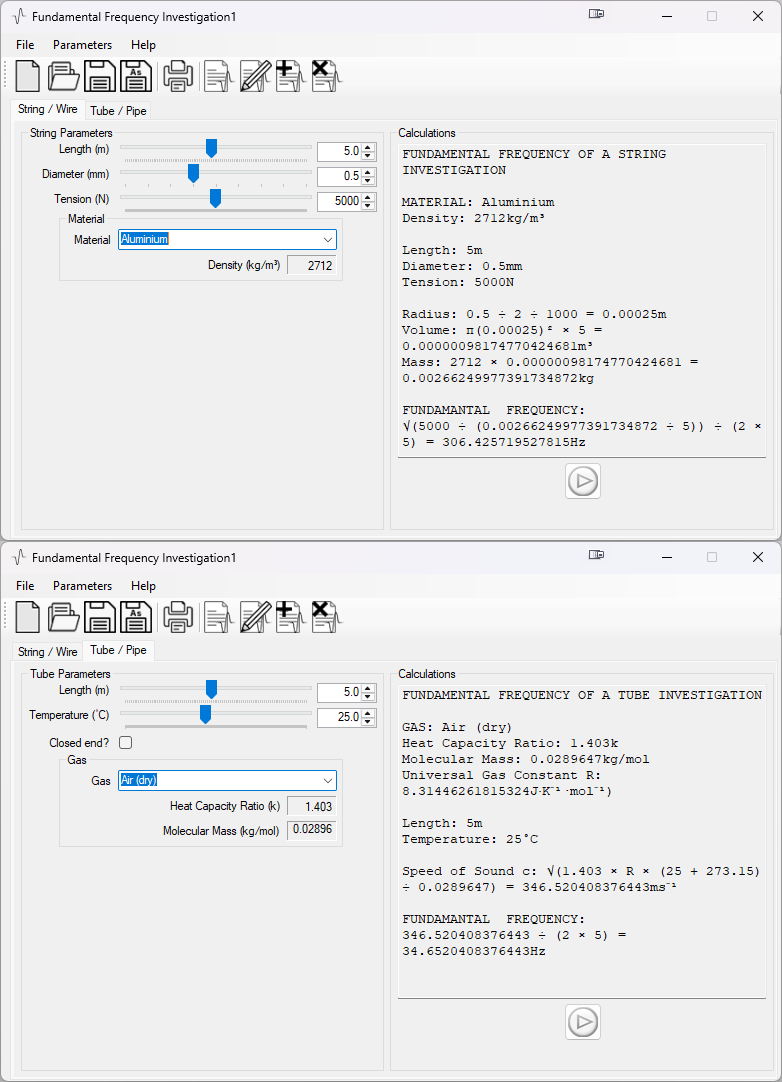
Task: Increase Tension value with up arrow
Action: pos(369,197)
